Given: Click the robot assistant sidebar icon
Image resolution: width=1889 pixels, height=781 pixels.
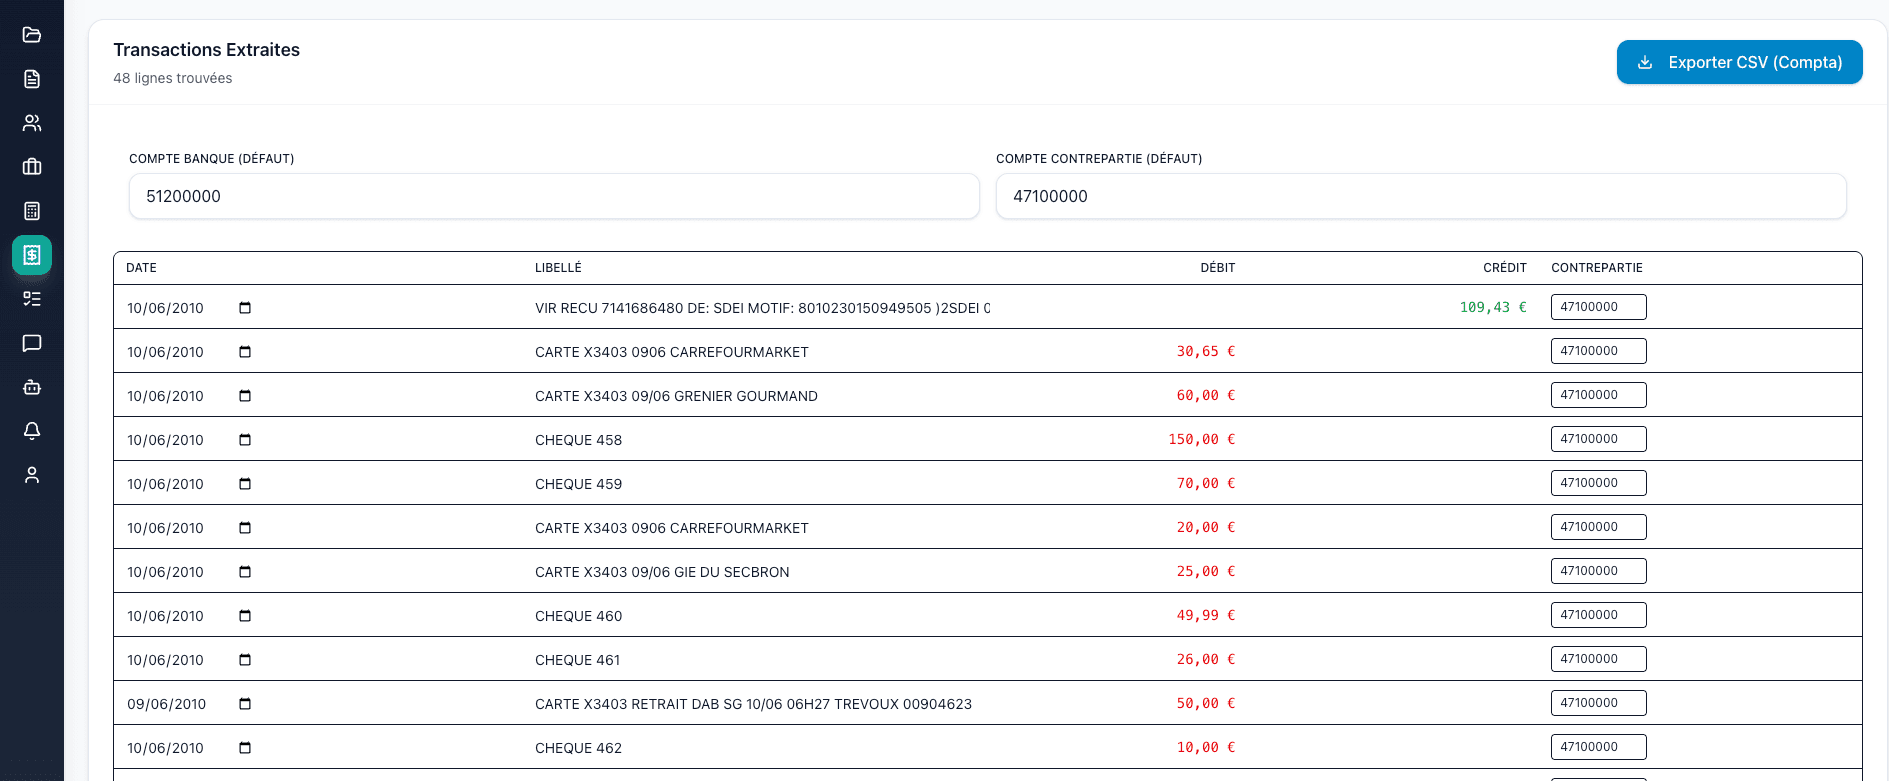Looking at the screenshot, I should tap(32, 387).
